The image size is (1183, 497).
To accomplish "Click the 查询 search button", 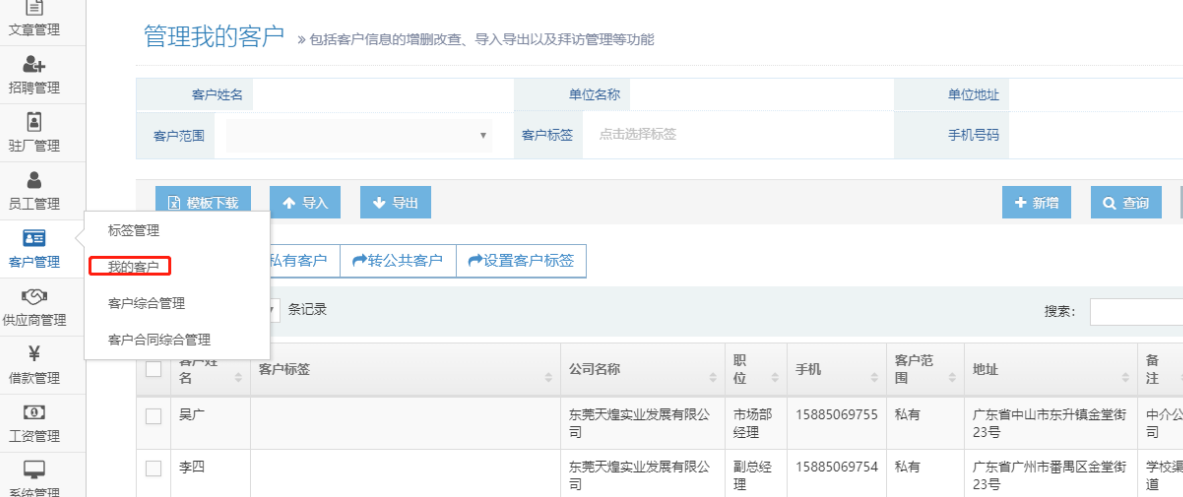I will (1126, 203).
